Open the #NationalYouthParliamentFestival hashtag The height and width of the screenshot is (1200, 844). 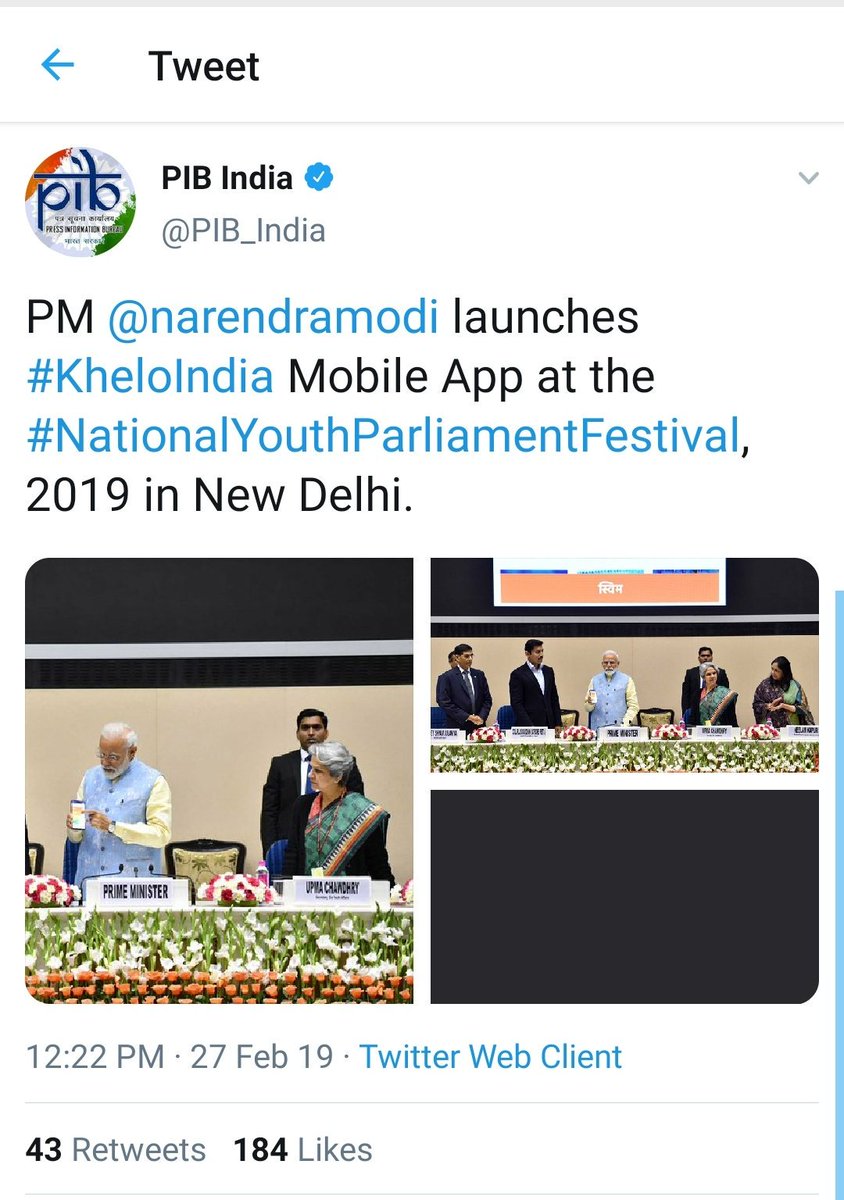click(382, 437)
